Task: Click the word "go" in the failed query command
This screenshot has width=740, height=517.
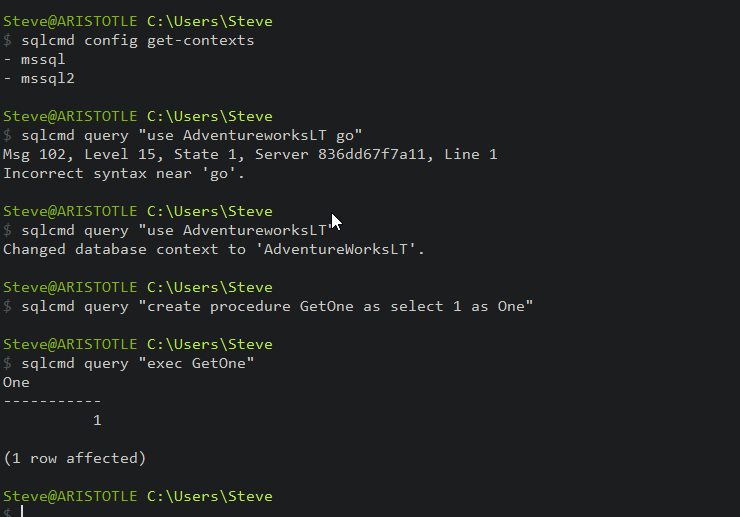Action: click(x=345, y=135)
